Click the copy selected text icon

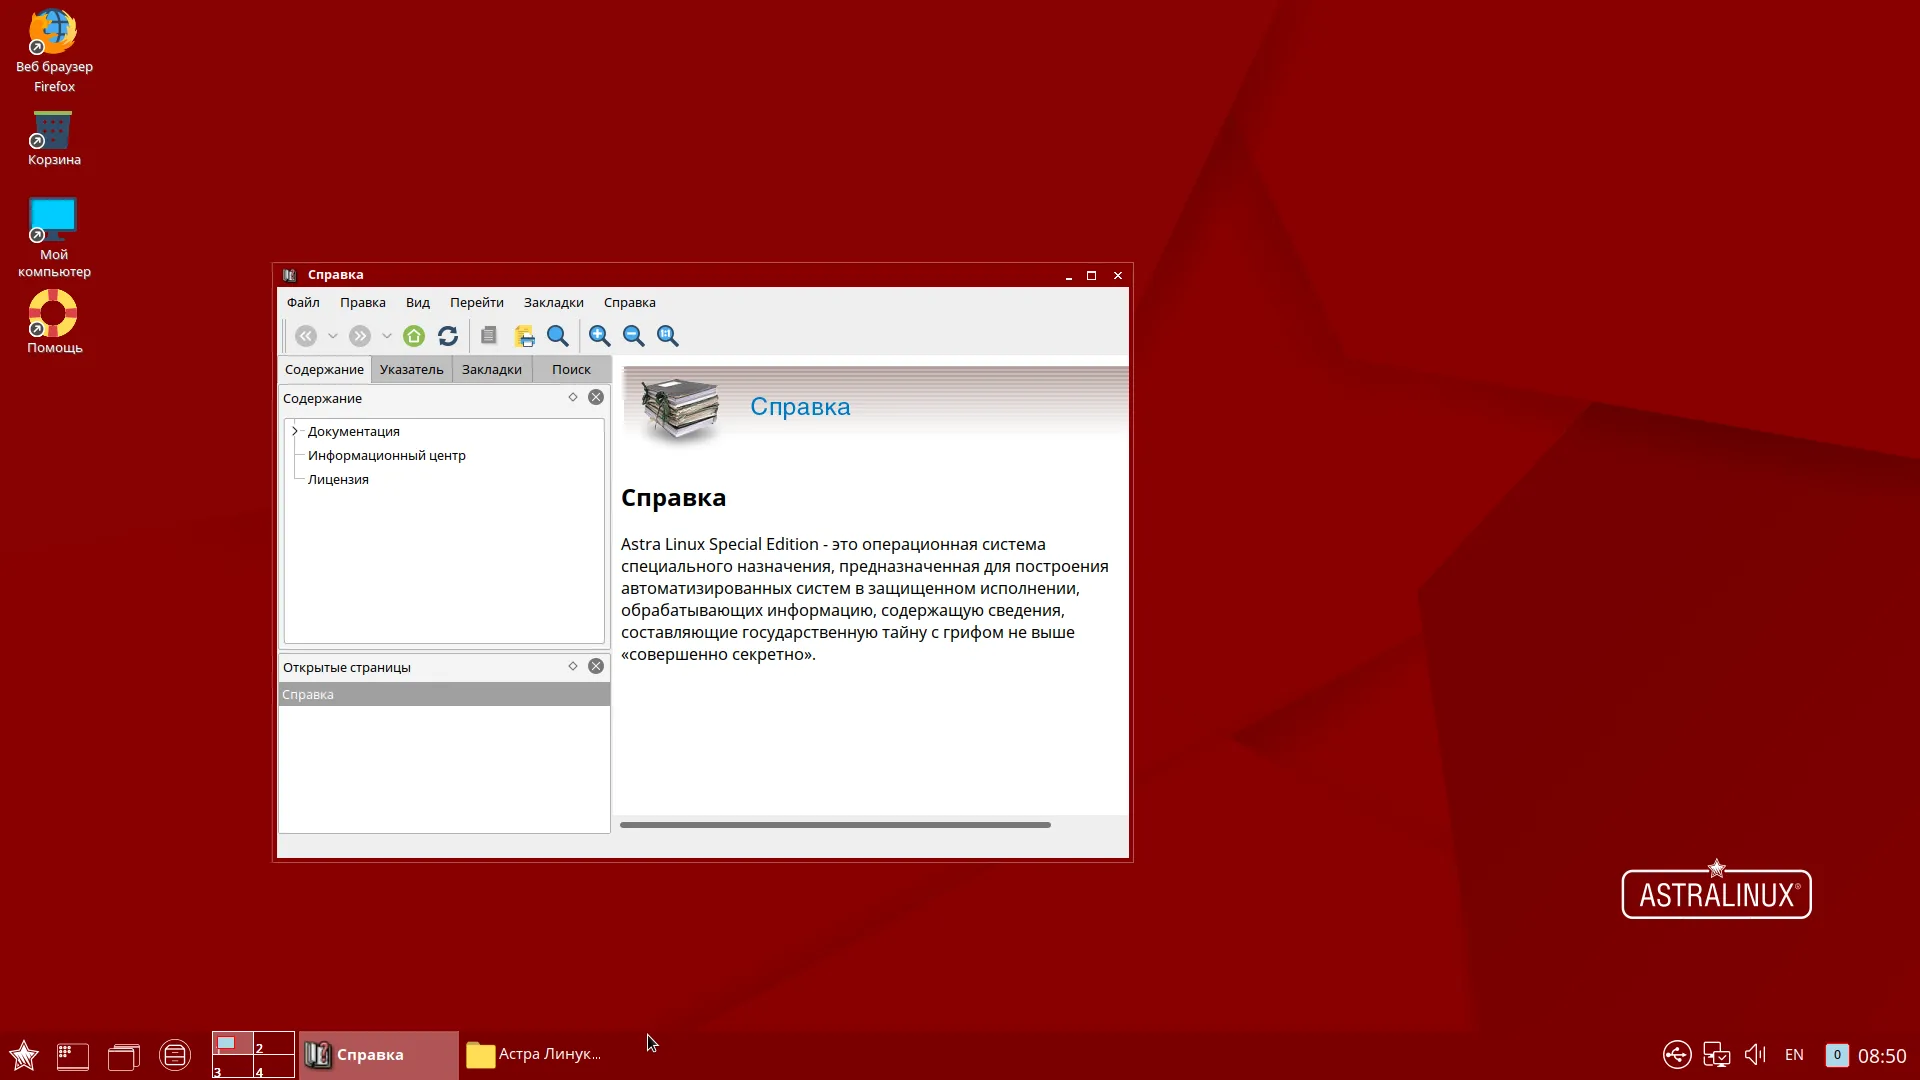489,336
